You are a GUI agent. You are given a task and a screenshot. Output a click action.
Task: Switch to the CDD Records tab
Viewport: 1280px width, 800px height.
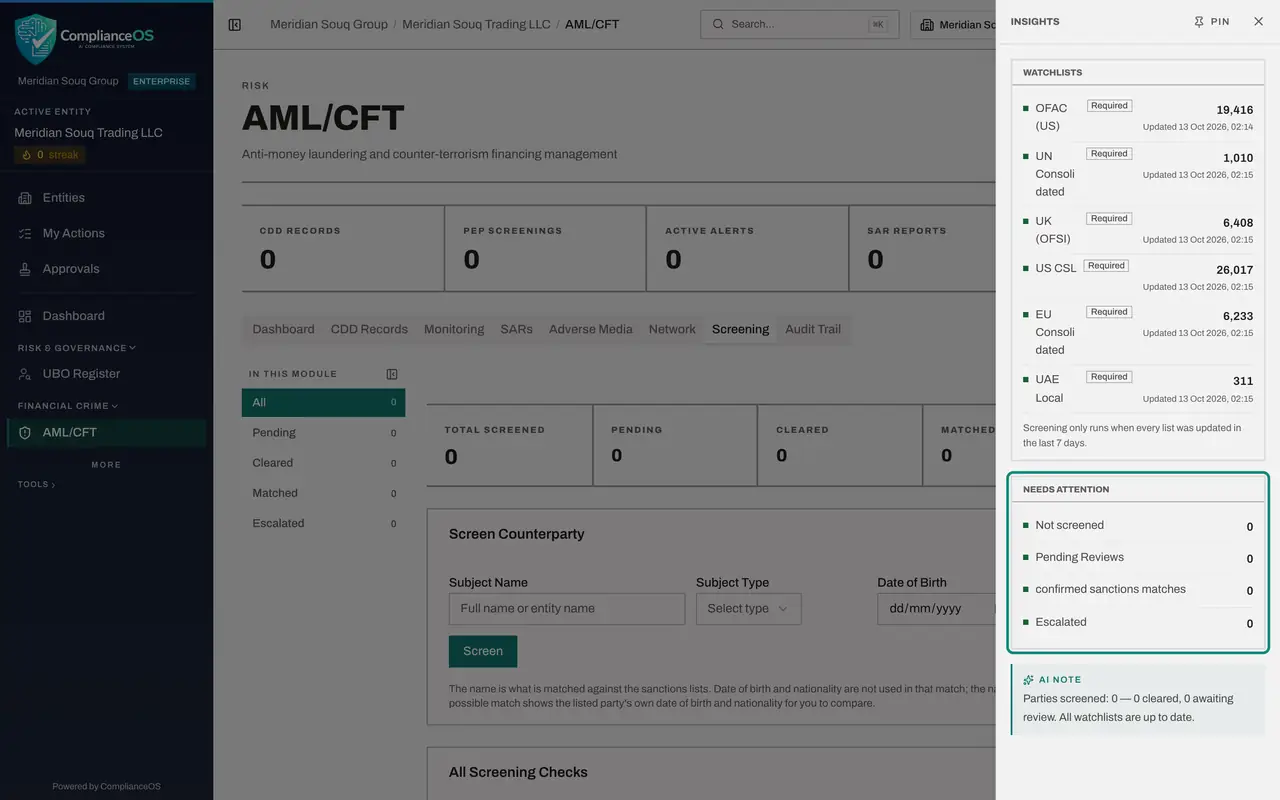pos(369,329)
